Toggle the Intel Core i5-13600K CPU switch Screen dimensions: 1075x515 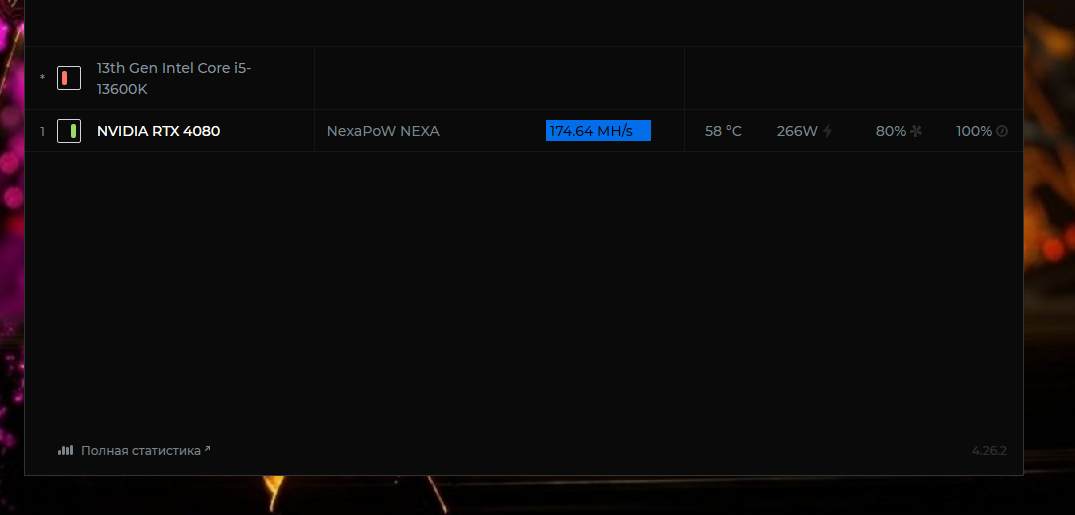click(69, 78)
